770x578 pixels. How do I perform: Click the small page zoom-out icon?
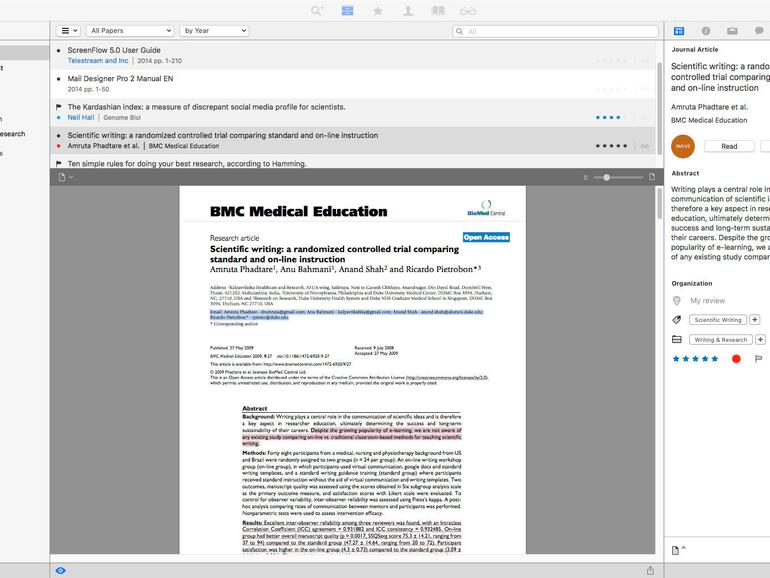[x=585, y=178]
